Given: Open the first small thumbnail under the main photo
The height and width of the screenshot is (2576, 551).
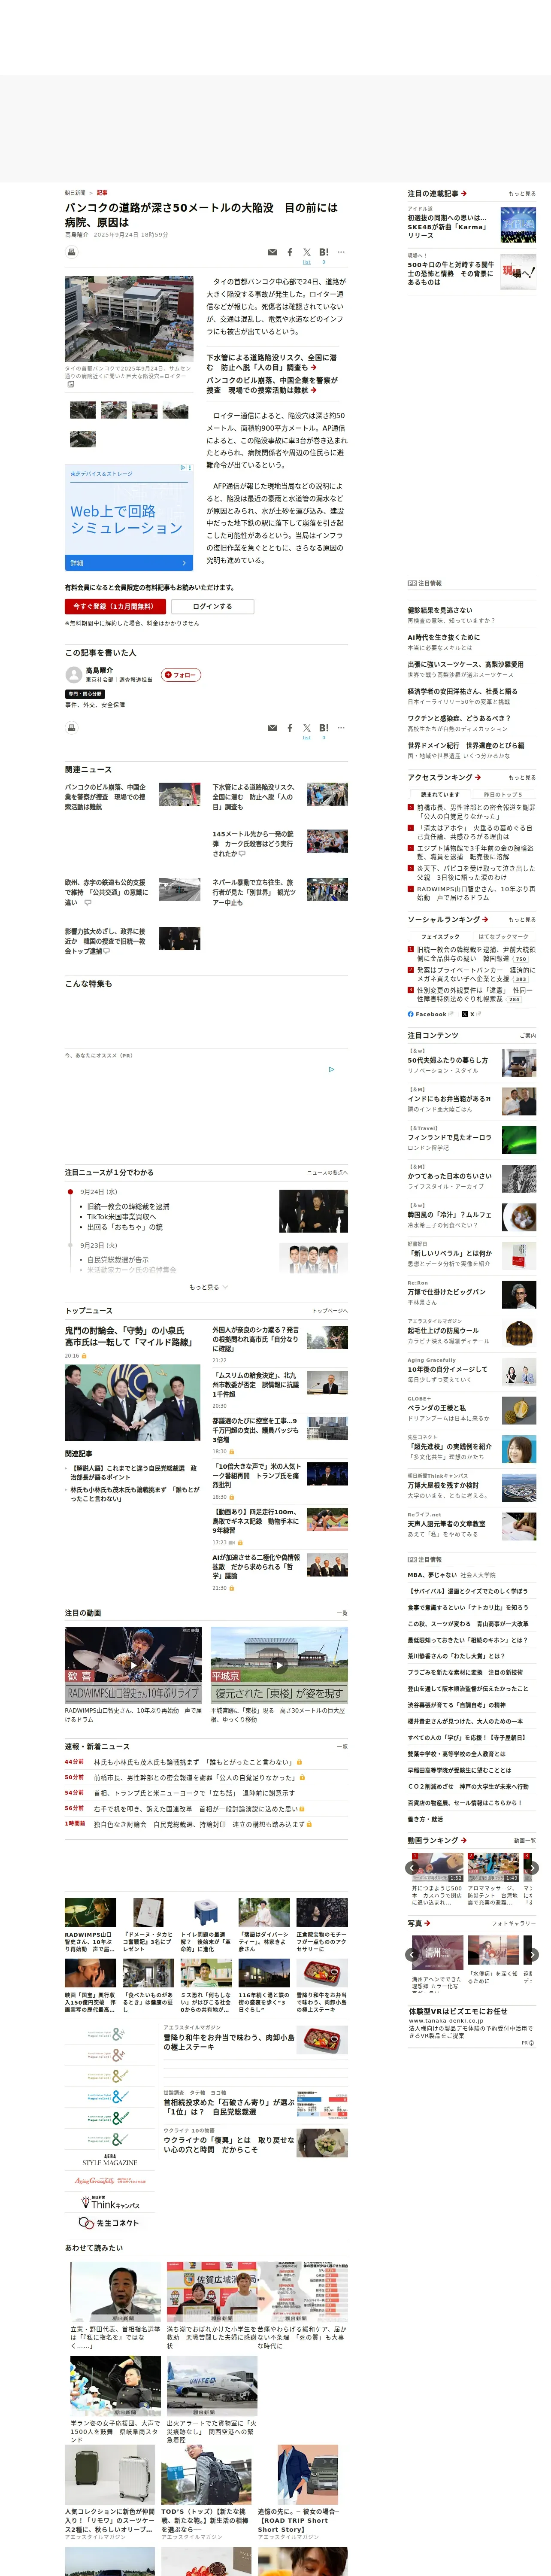Looking at the screenshot, I should coord(83,410).
